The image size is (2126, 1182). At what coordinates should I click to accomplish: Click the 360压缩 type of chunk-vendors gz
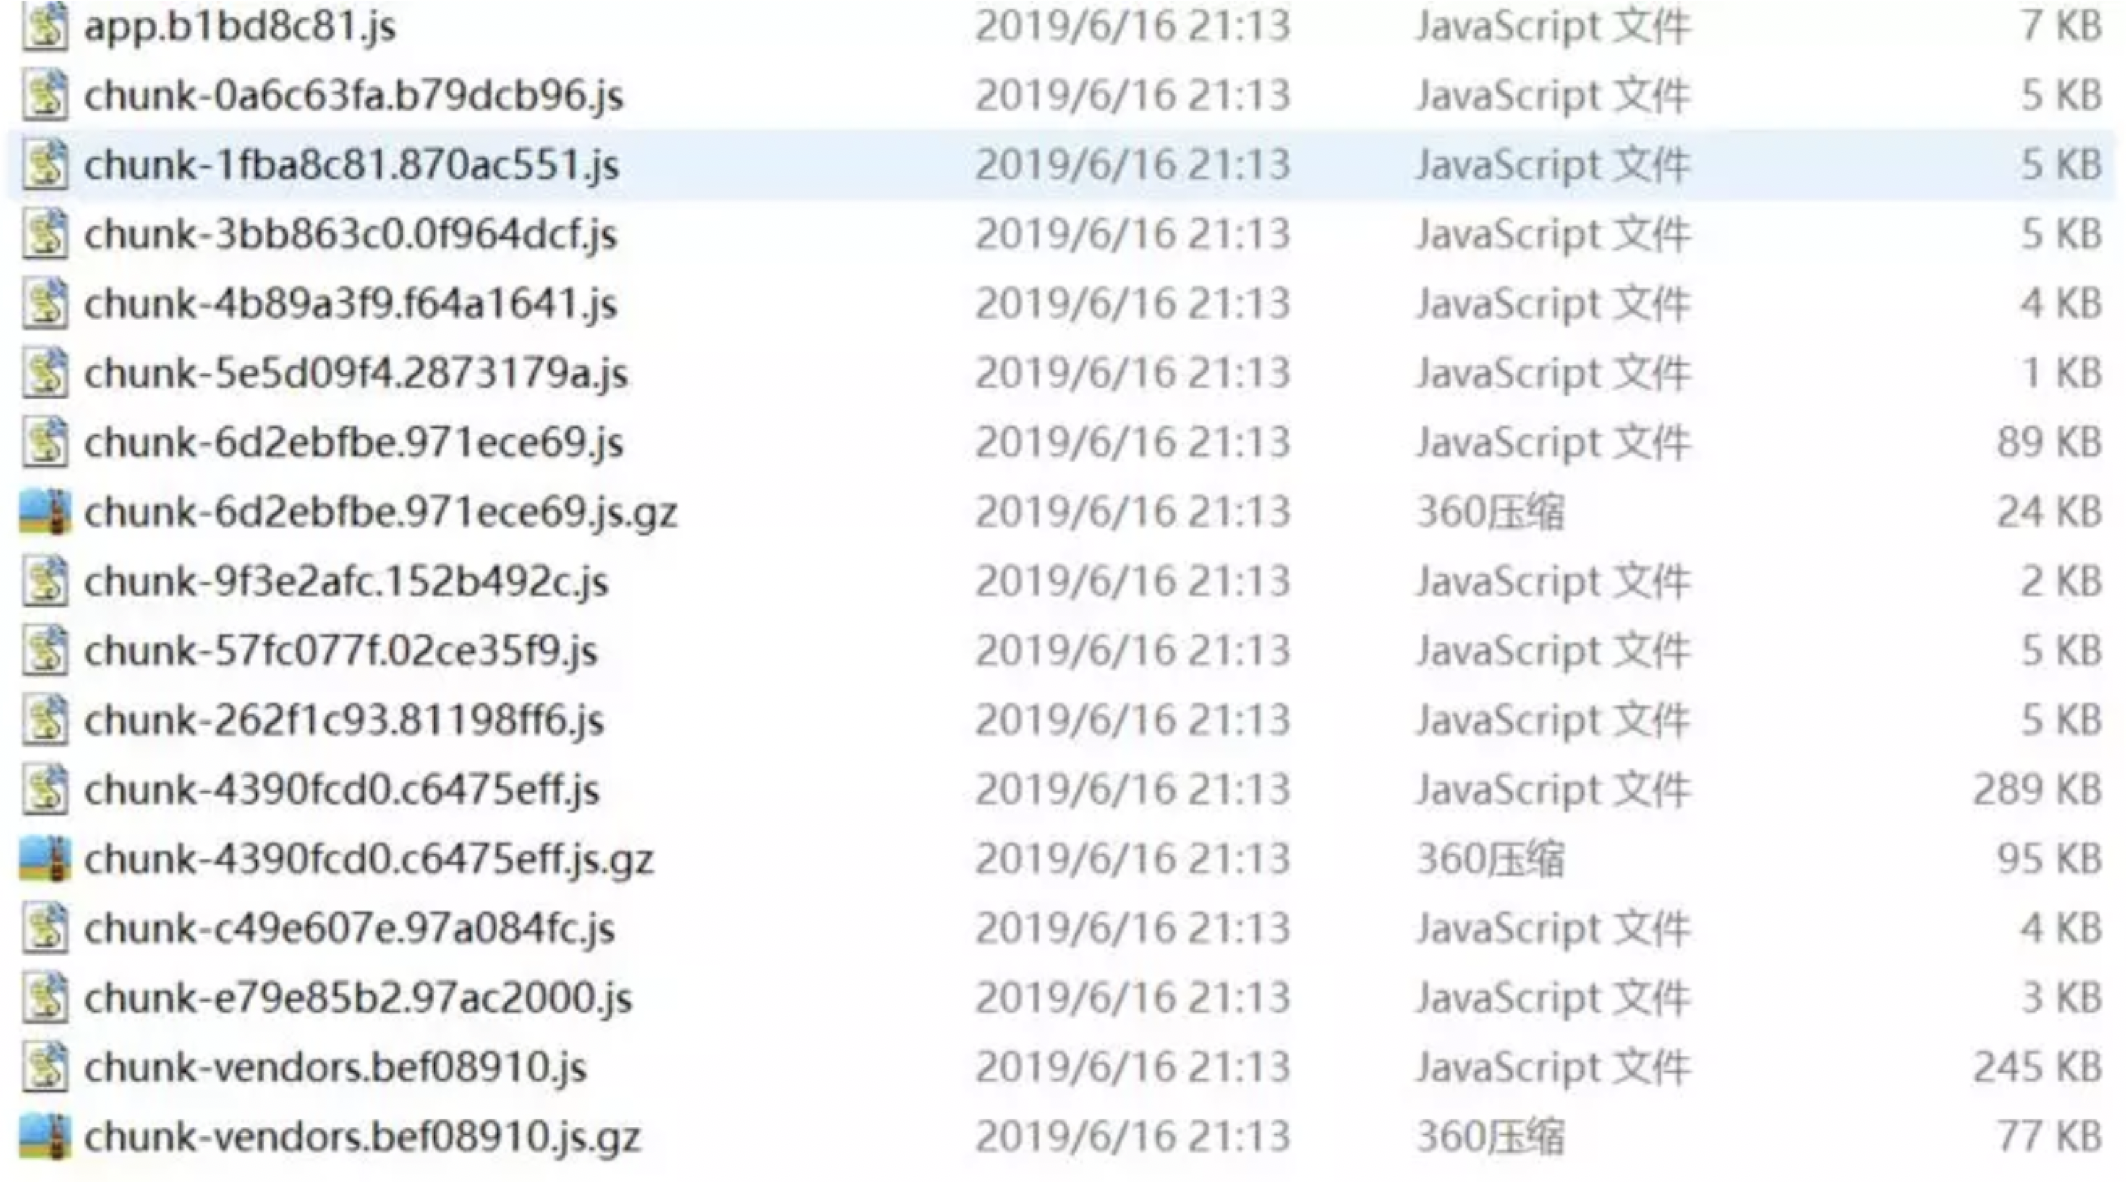[1490, 1137]
